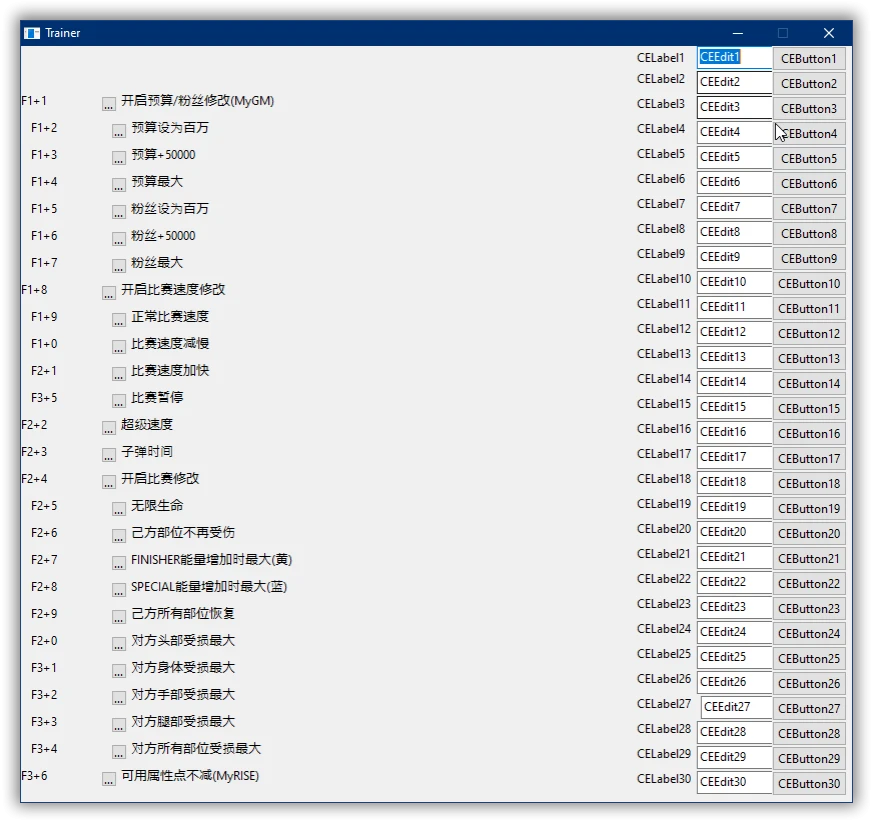Toggle the 可用属性点不减(MyRISE) checkbox
This screenshot has width=872, height=823.
coord(108,779)
